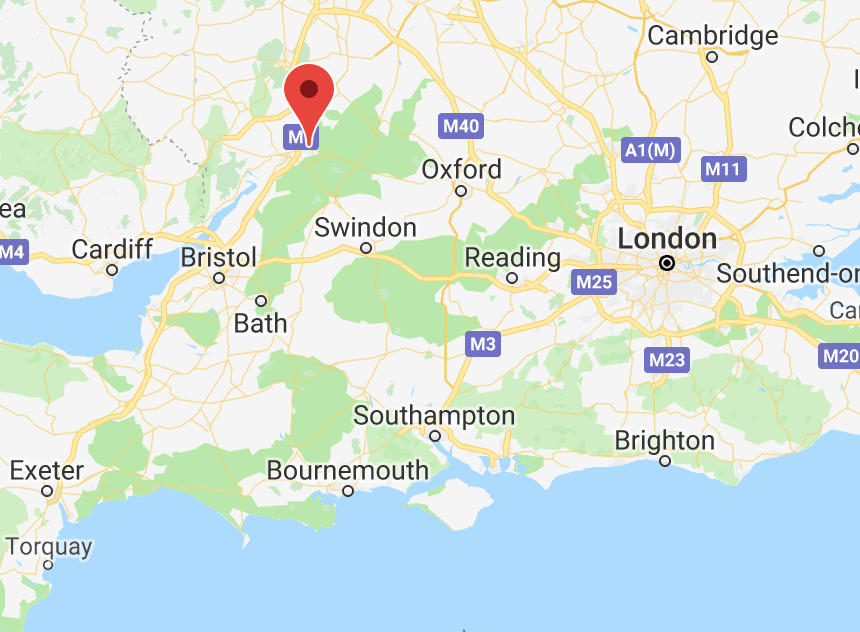Select the M40 motorway shield
Image resolution: width=860 pixels, height=632 pixels.
coord(461,126)
